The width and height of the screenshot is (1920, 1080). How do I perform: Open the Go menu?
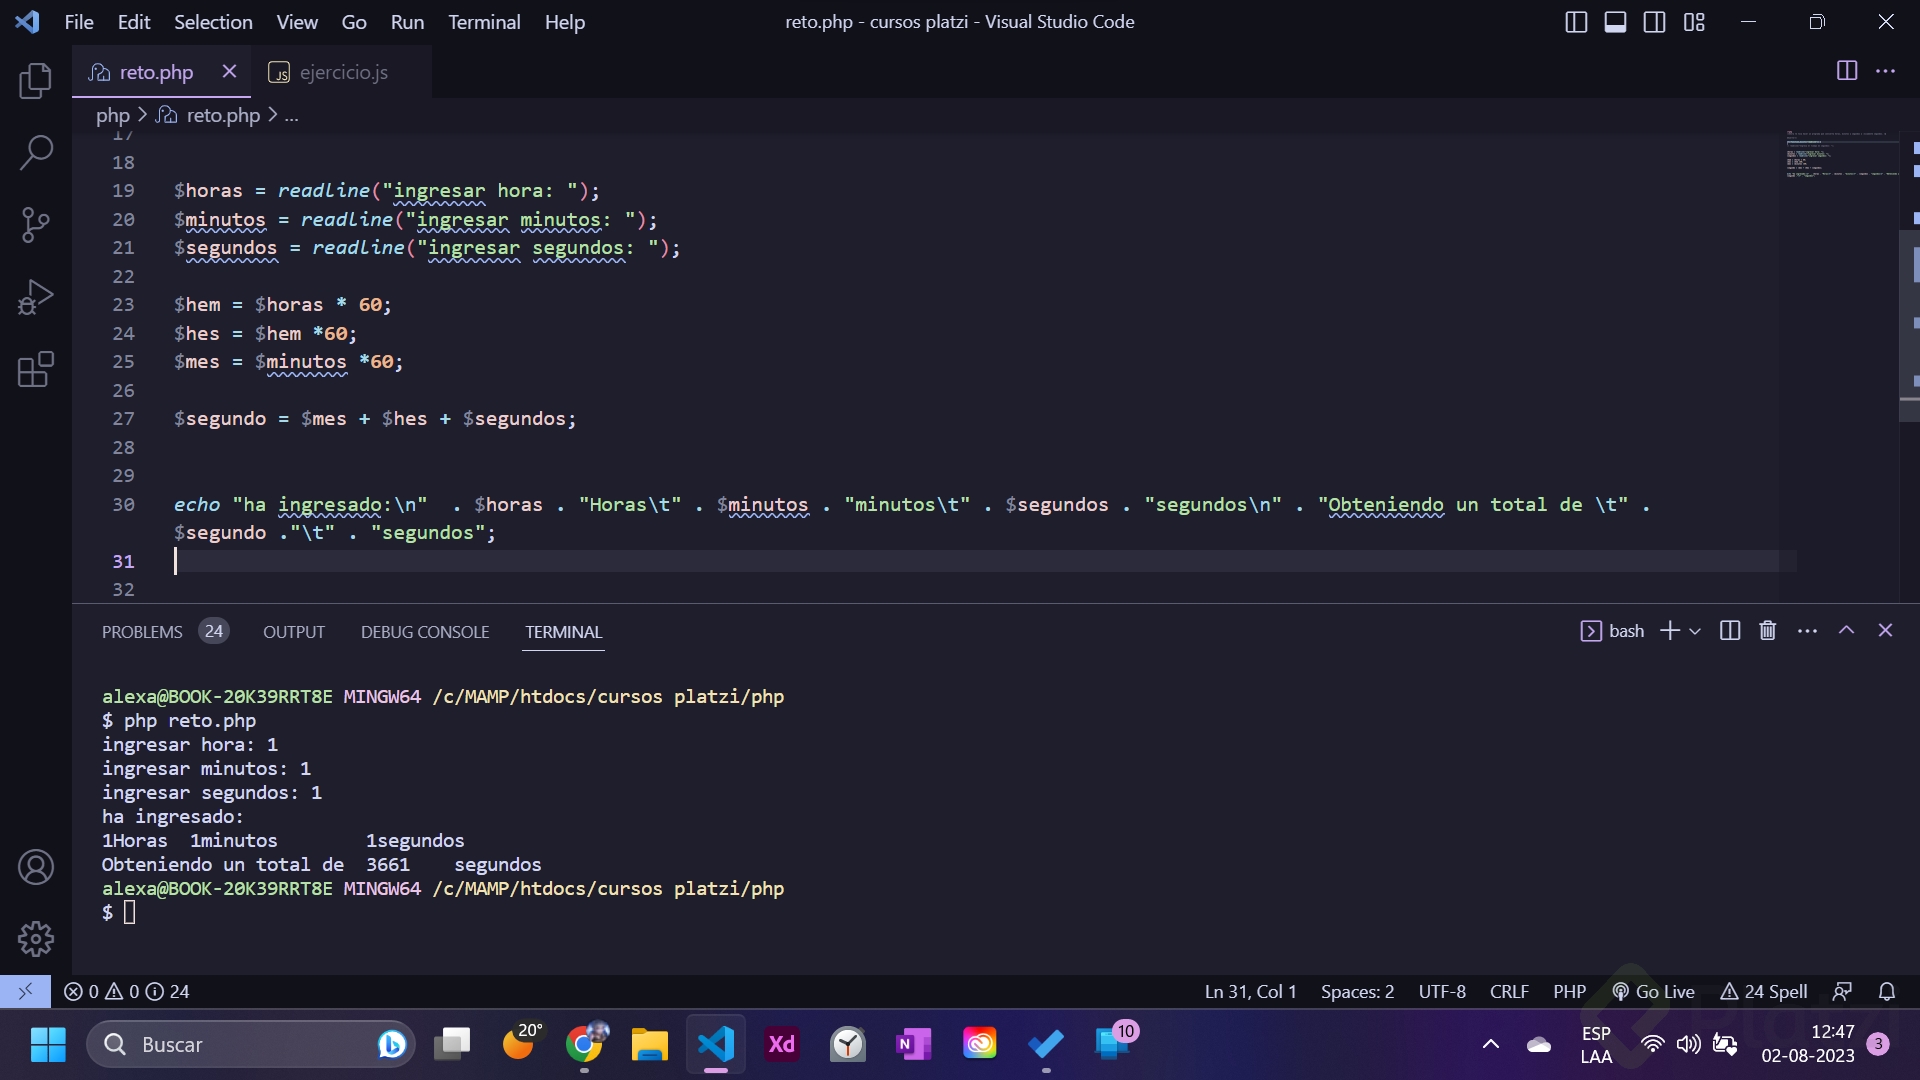(354, 22)
